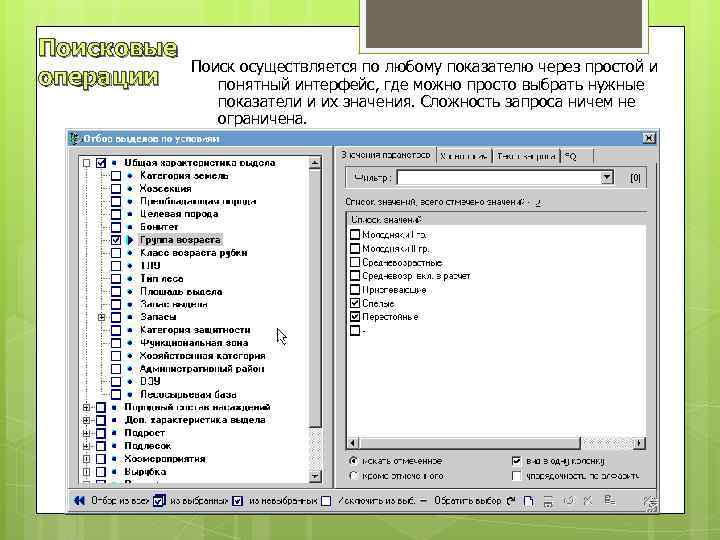This screenshot has height=540, width=720.
Task: Select the 'Тип леса' tree row
Action: 162,279
